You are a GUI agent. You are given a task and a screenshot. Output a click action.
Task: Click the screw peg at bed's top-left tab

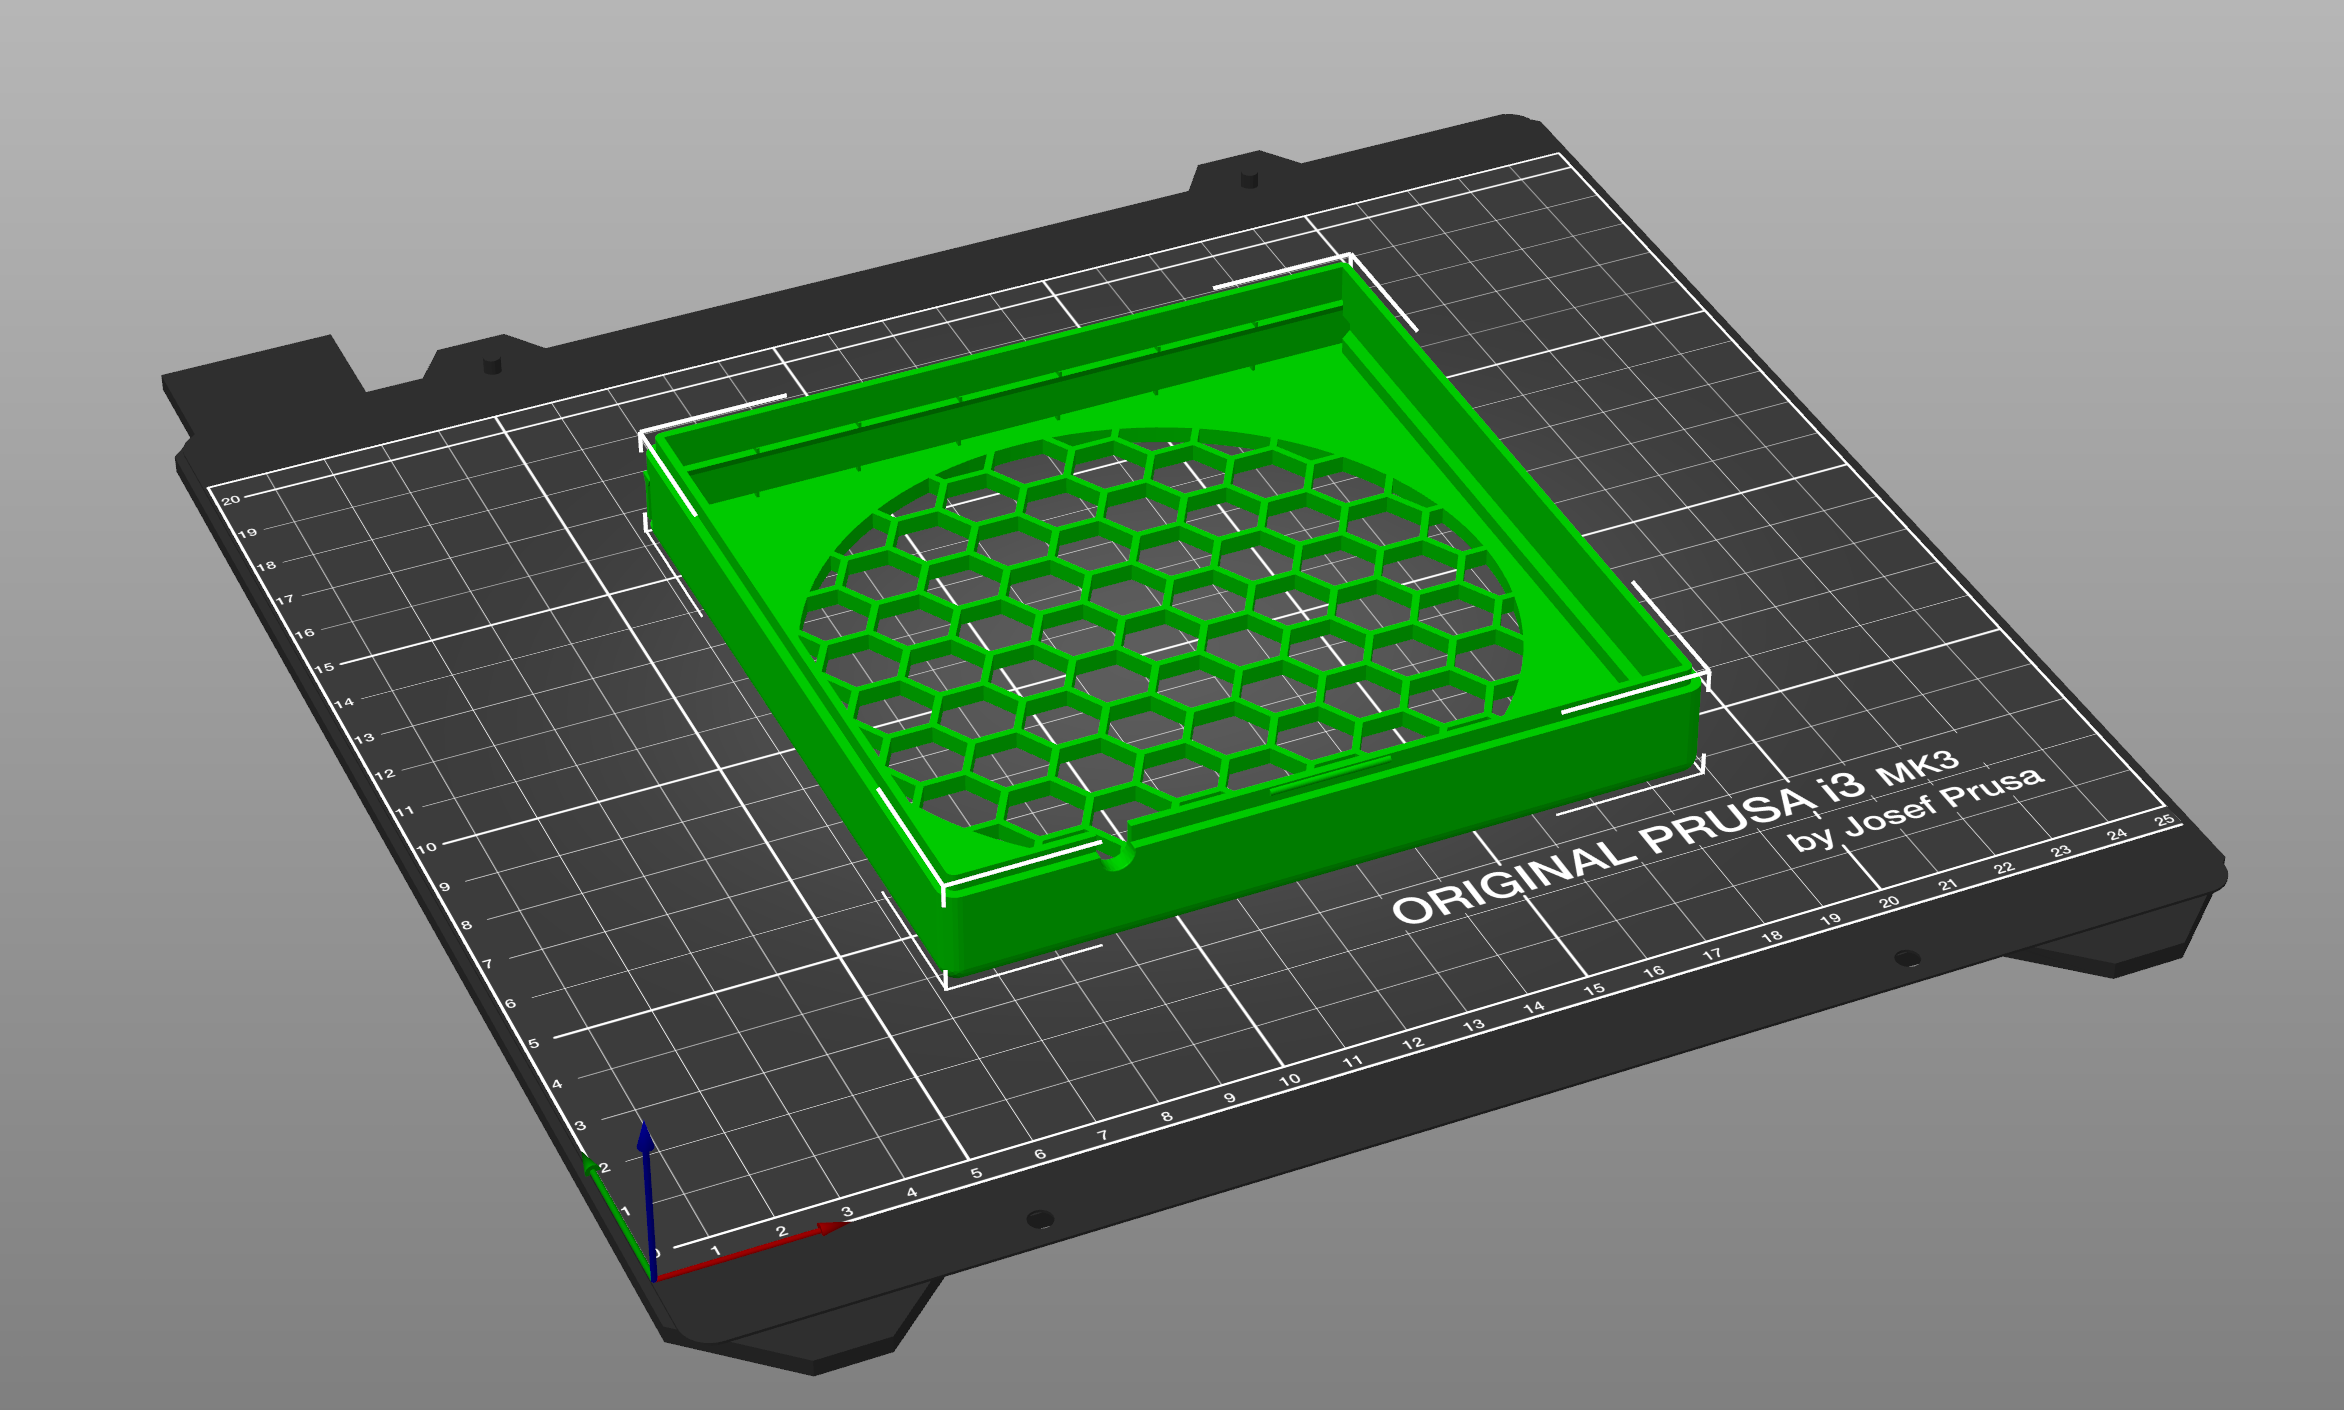(491, 365)
